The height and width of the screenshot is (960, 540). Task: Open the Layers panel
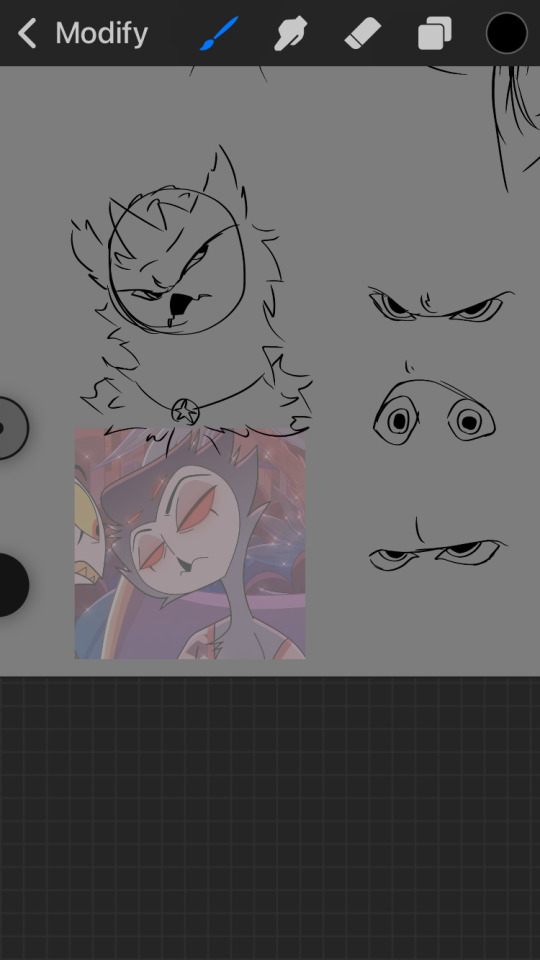[435, 33]
